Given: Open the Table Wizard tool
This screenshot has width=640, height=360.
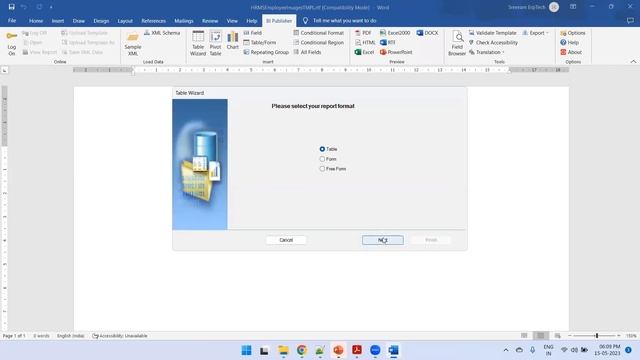Looking at the screenshot, I should [198, 43].
